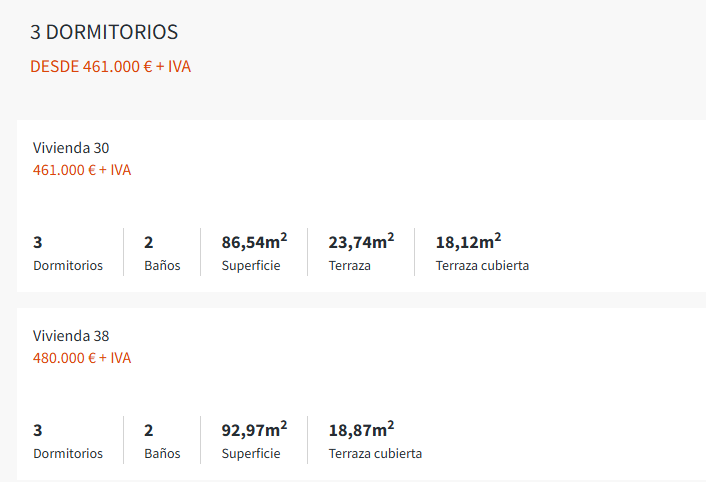Click Terraza cubierta label below 18,87m²

coord(375,454)
